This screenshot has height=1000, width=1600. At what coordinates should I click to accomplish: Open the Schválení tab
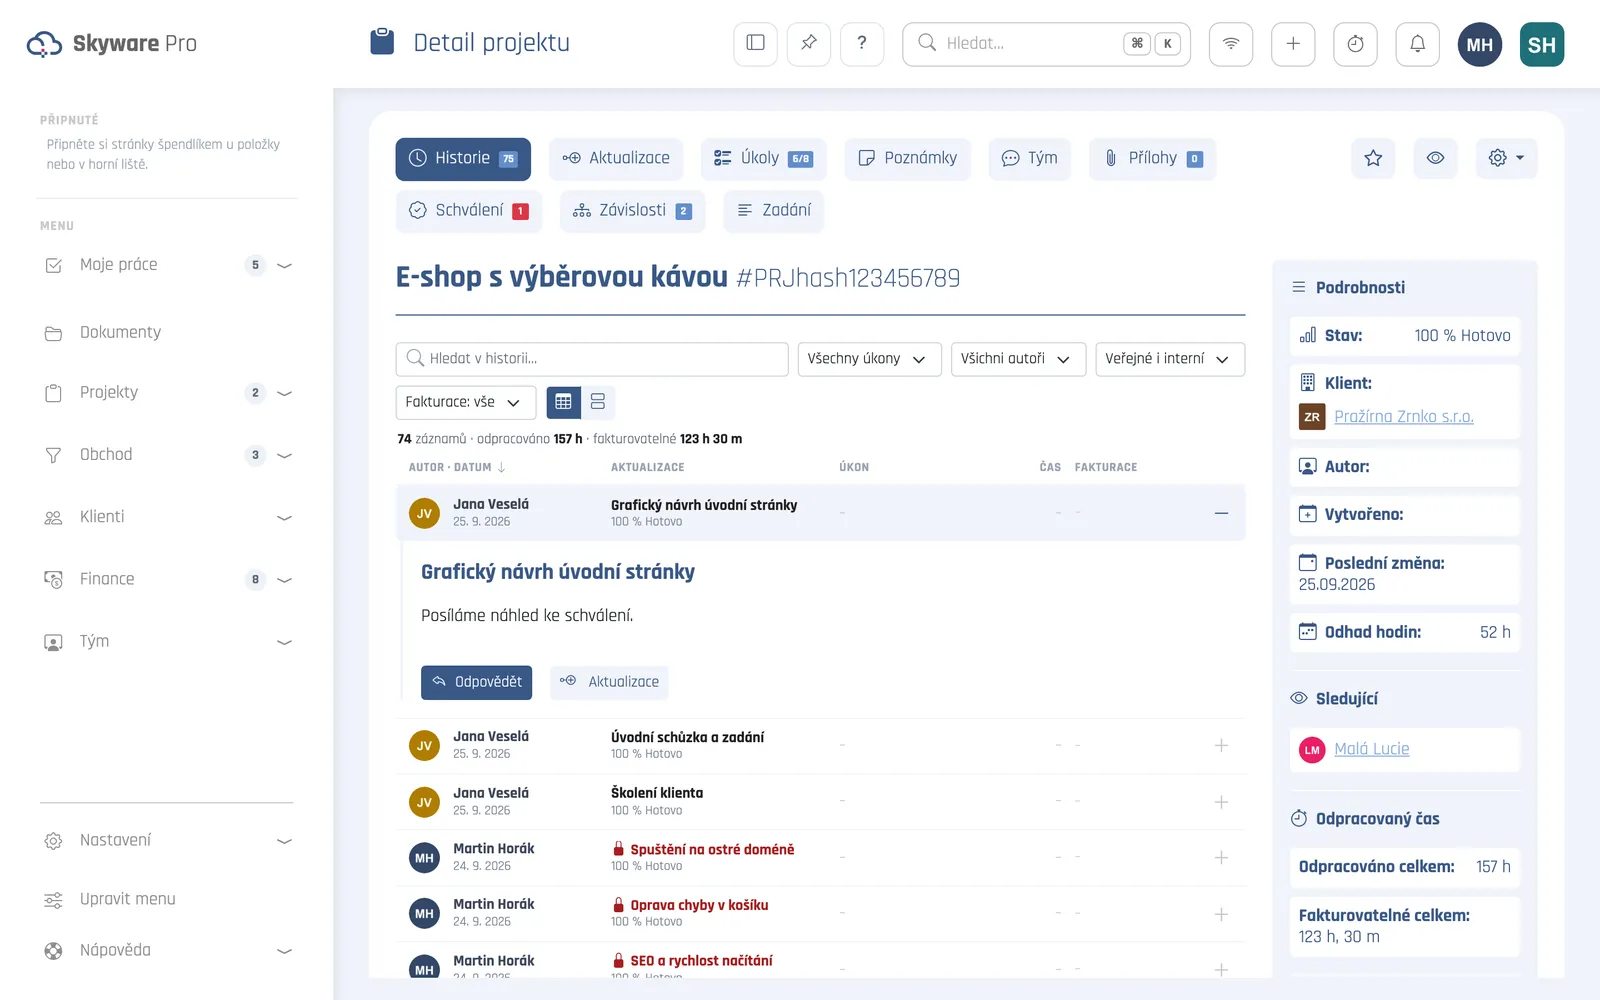[x=468, y=211]
